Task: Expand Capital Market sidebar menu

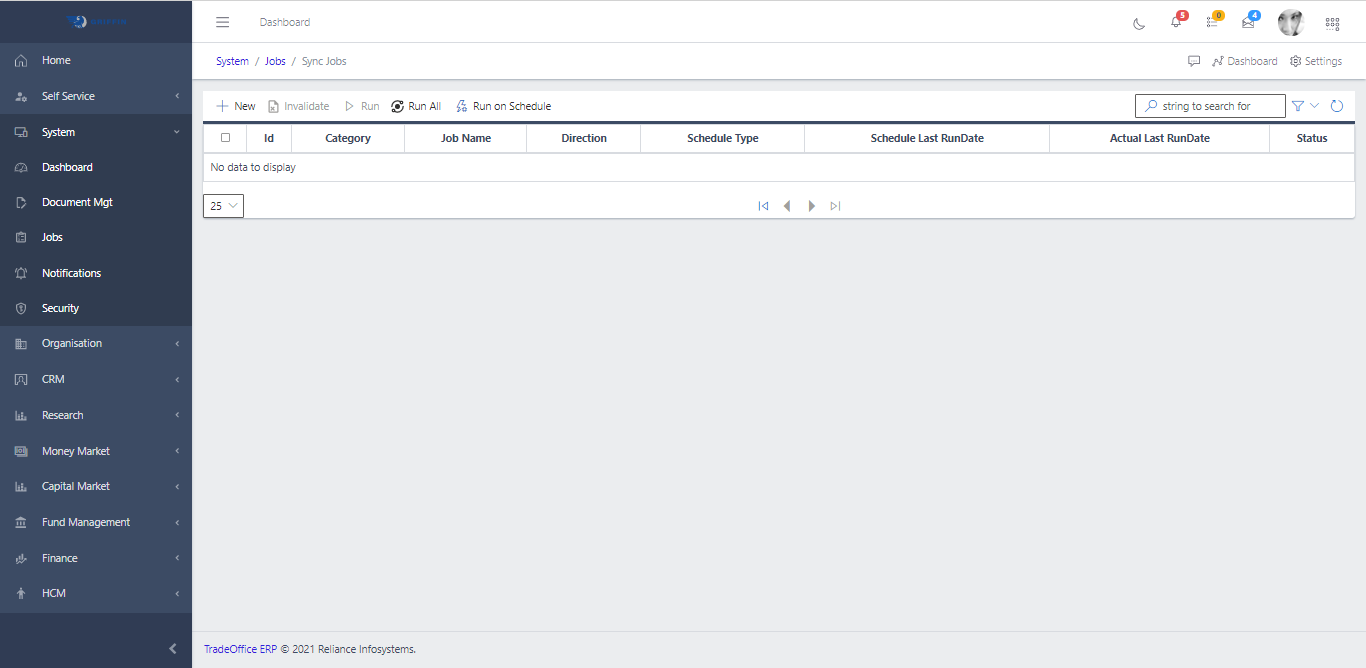Action: coord(96,486)
